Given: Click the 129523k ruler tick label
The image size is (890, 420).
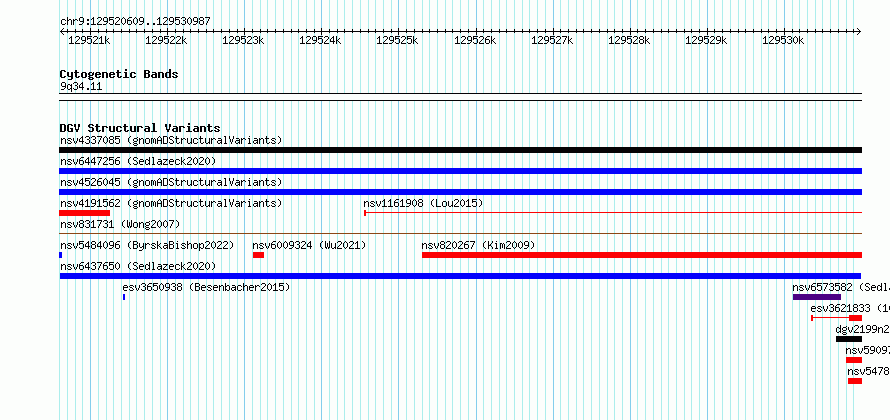Looking at the screenshot, I should [x=243, y=40].
